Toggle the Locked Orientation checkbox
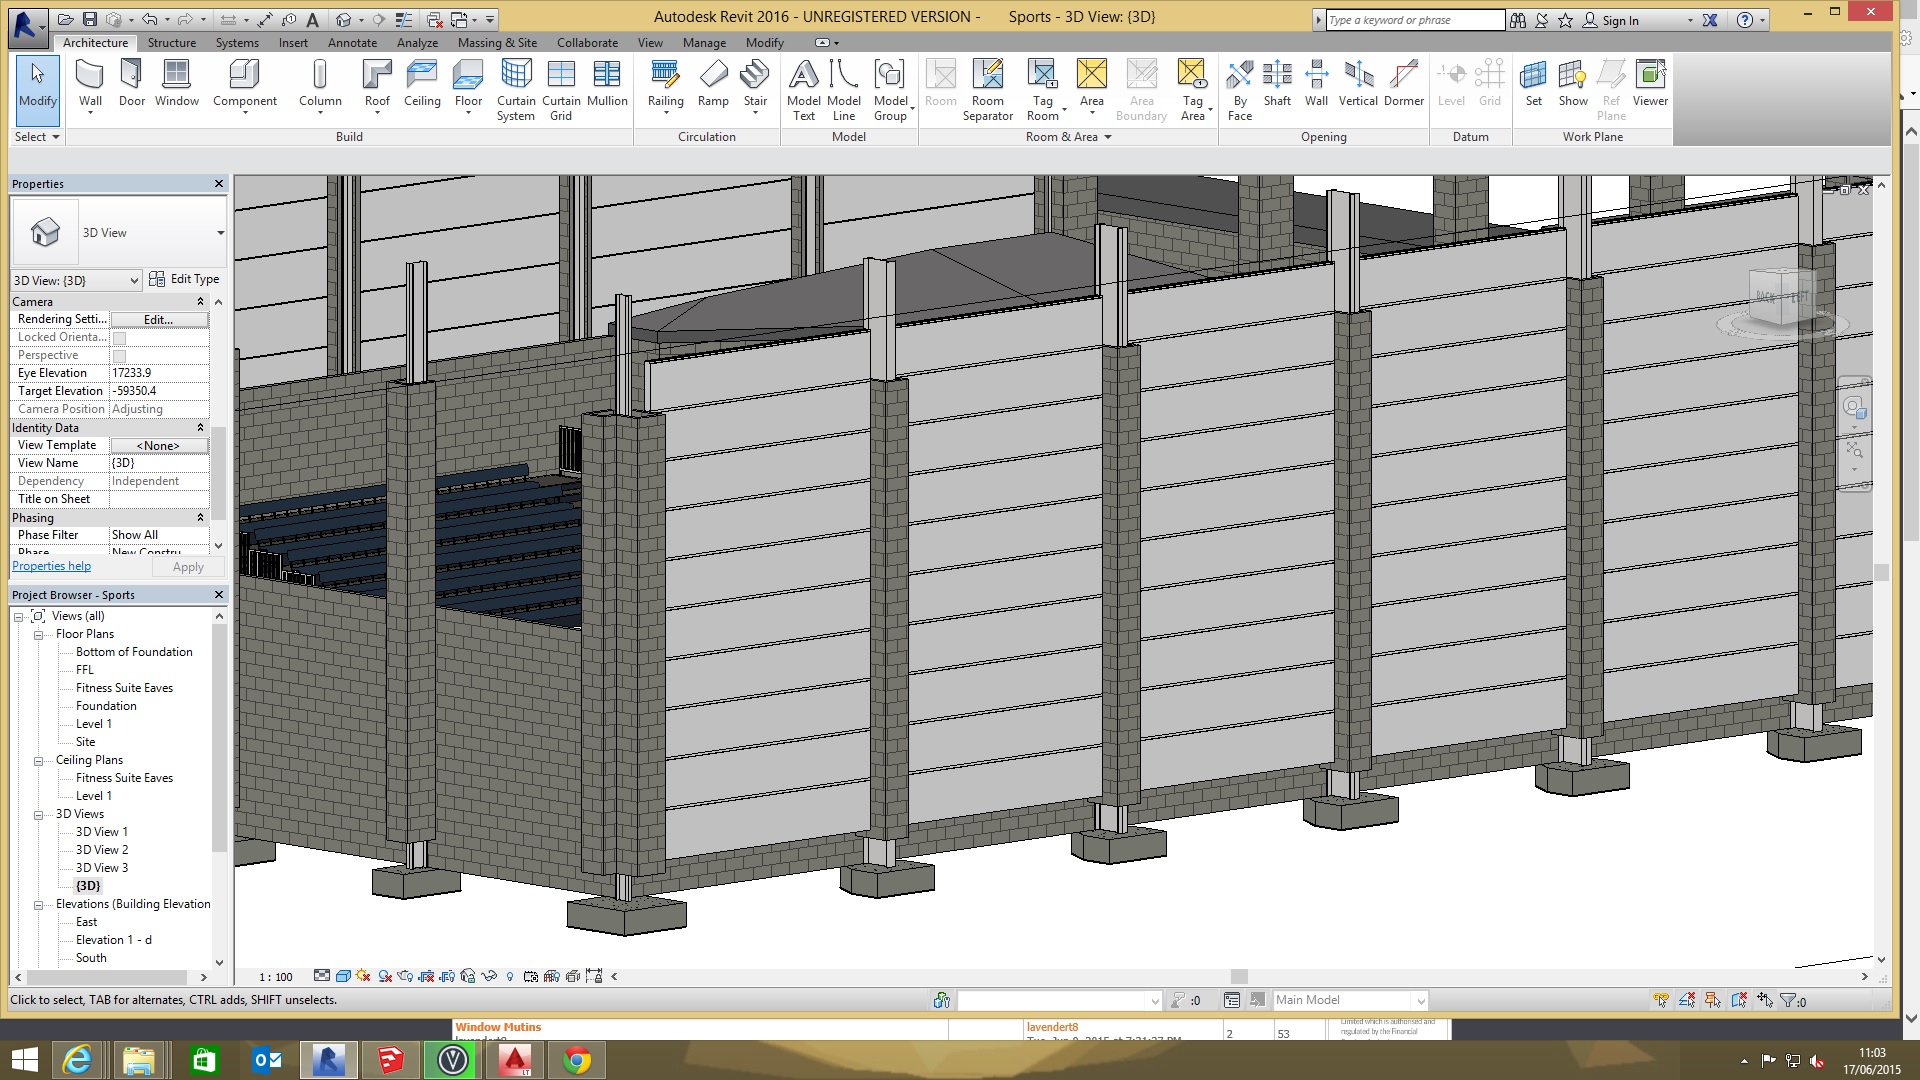The image size is (1920, 1080). pos(120,338)
